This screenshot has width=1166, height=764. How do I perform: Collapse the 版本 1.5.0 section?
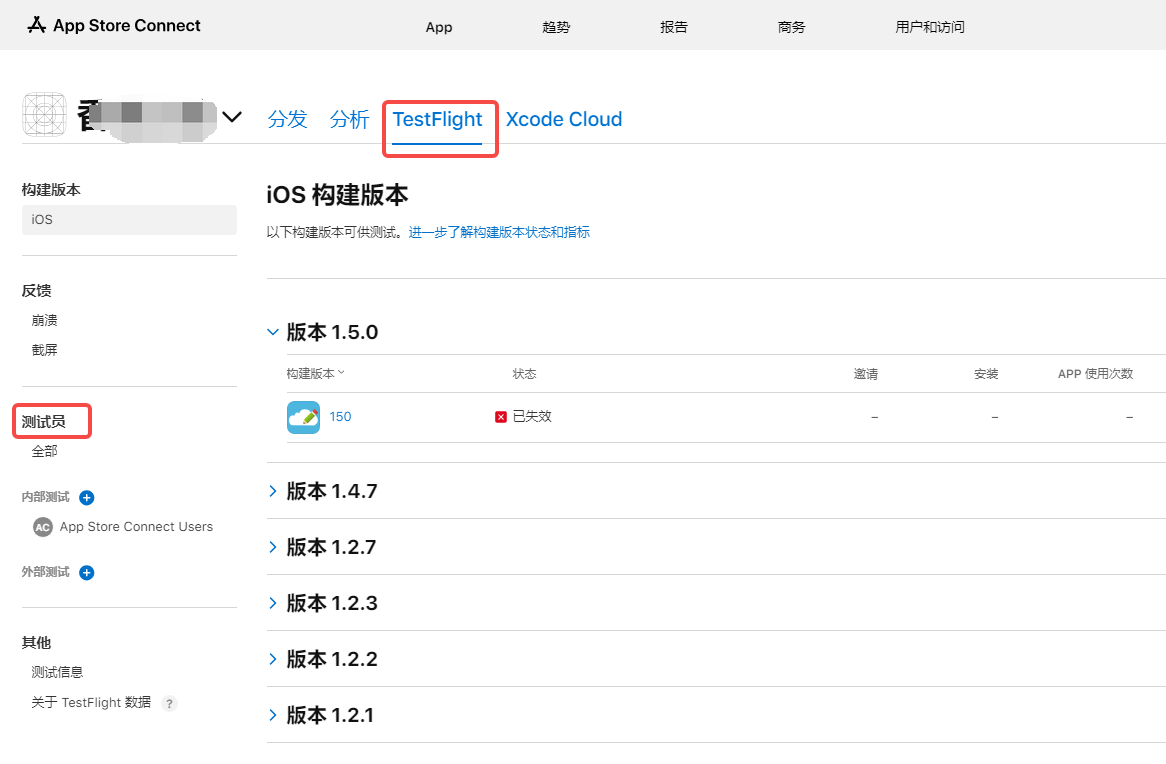click(x=273, y=332)
